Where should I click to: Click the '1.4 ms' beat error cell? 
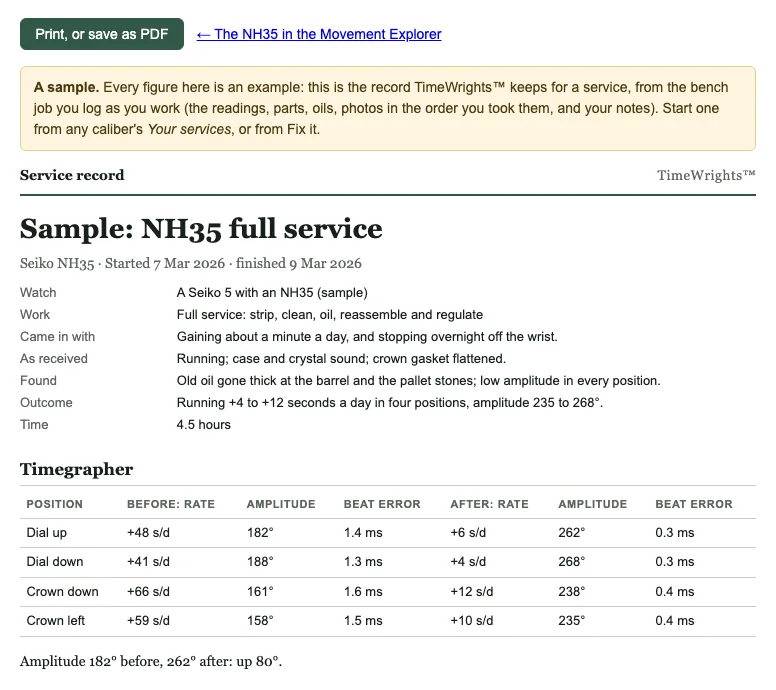pyautogui.click(x=363, y=533)
